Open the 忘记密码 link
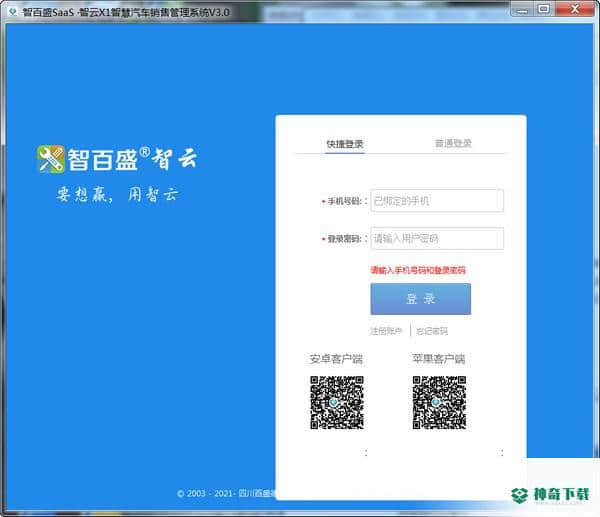Viewport: 600px width, 517px height. tap(432, 331)
